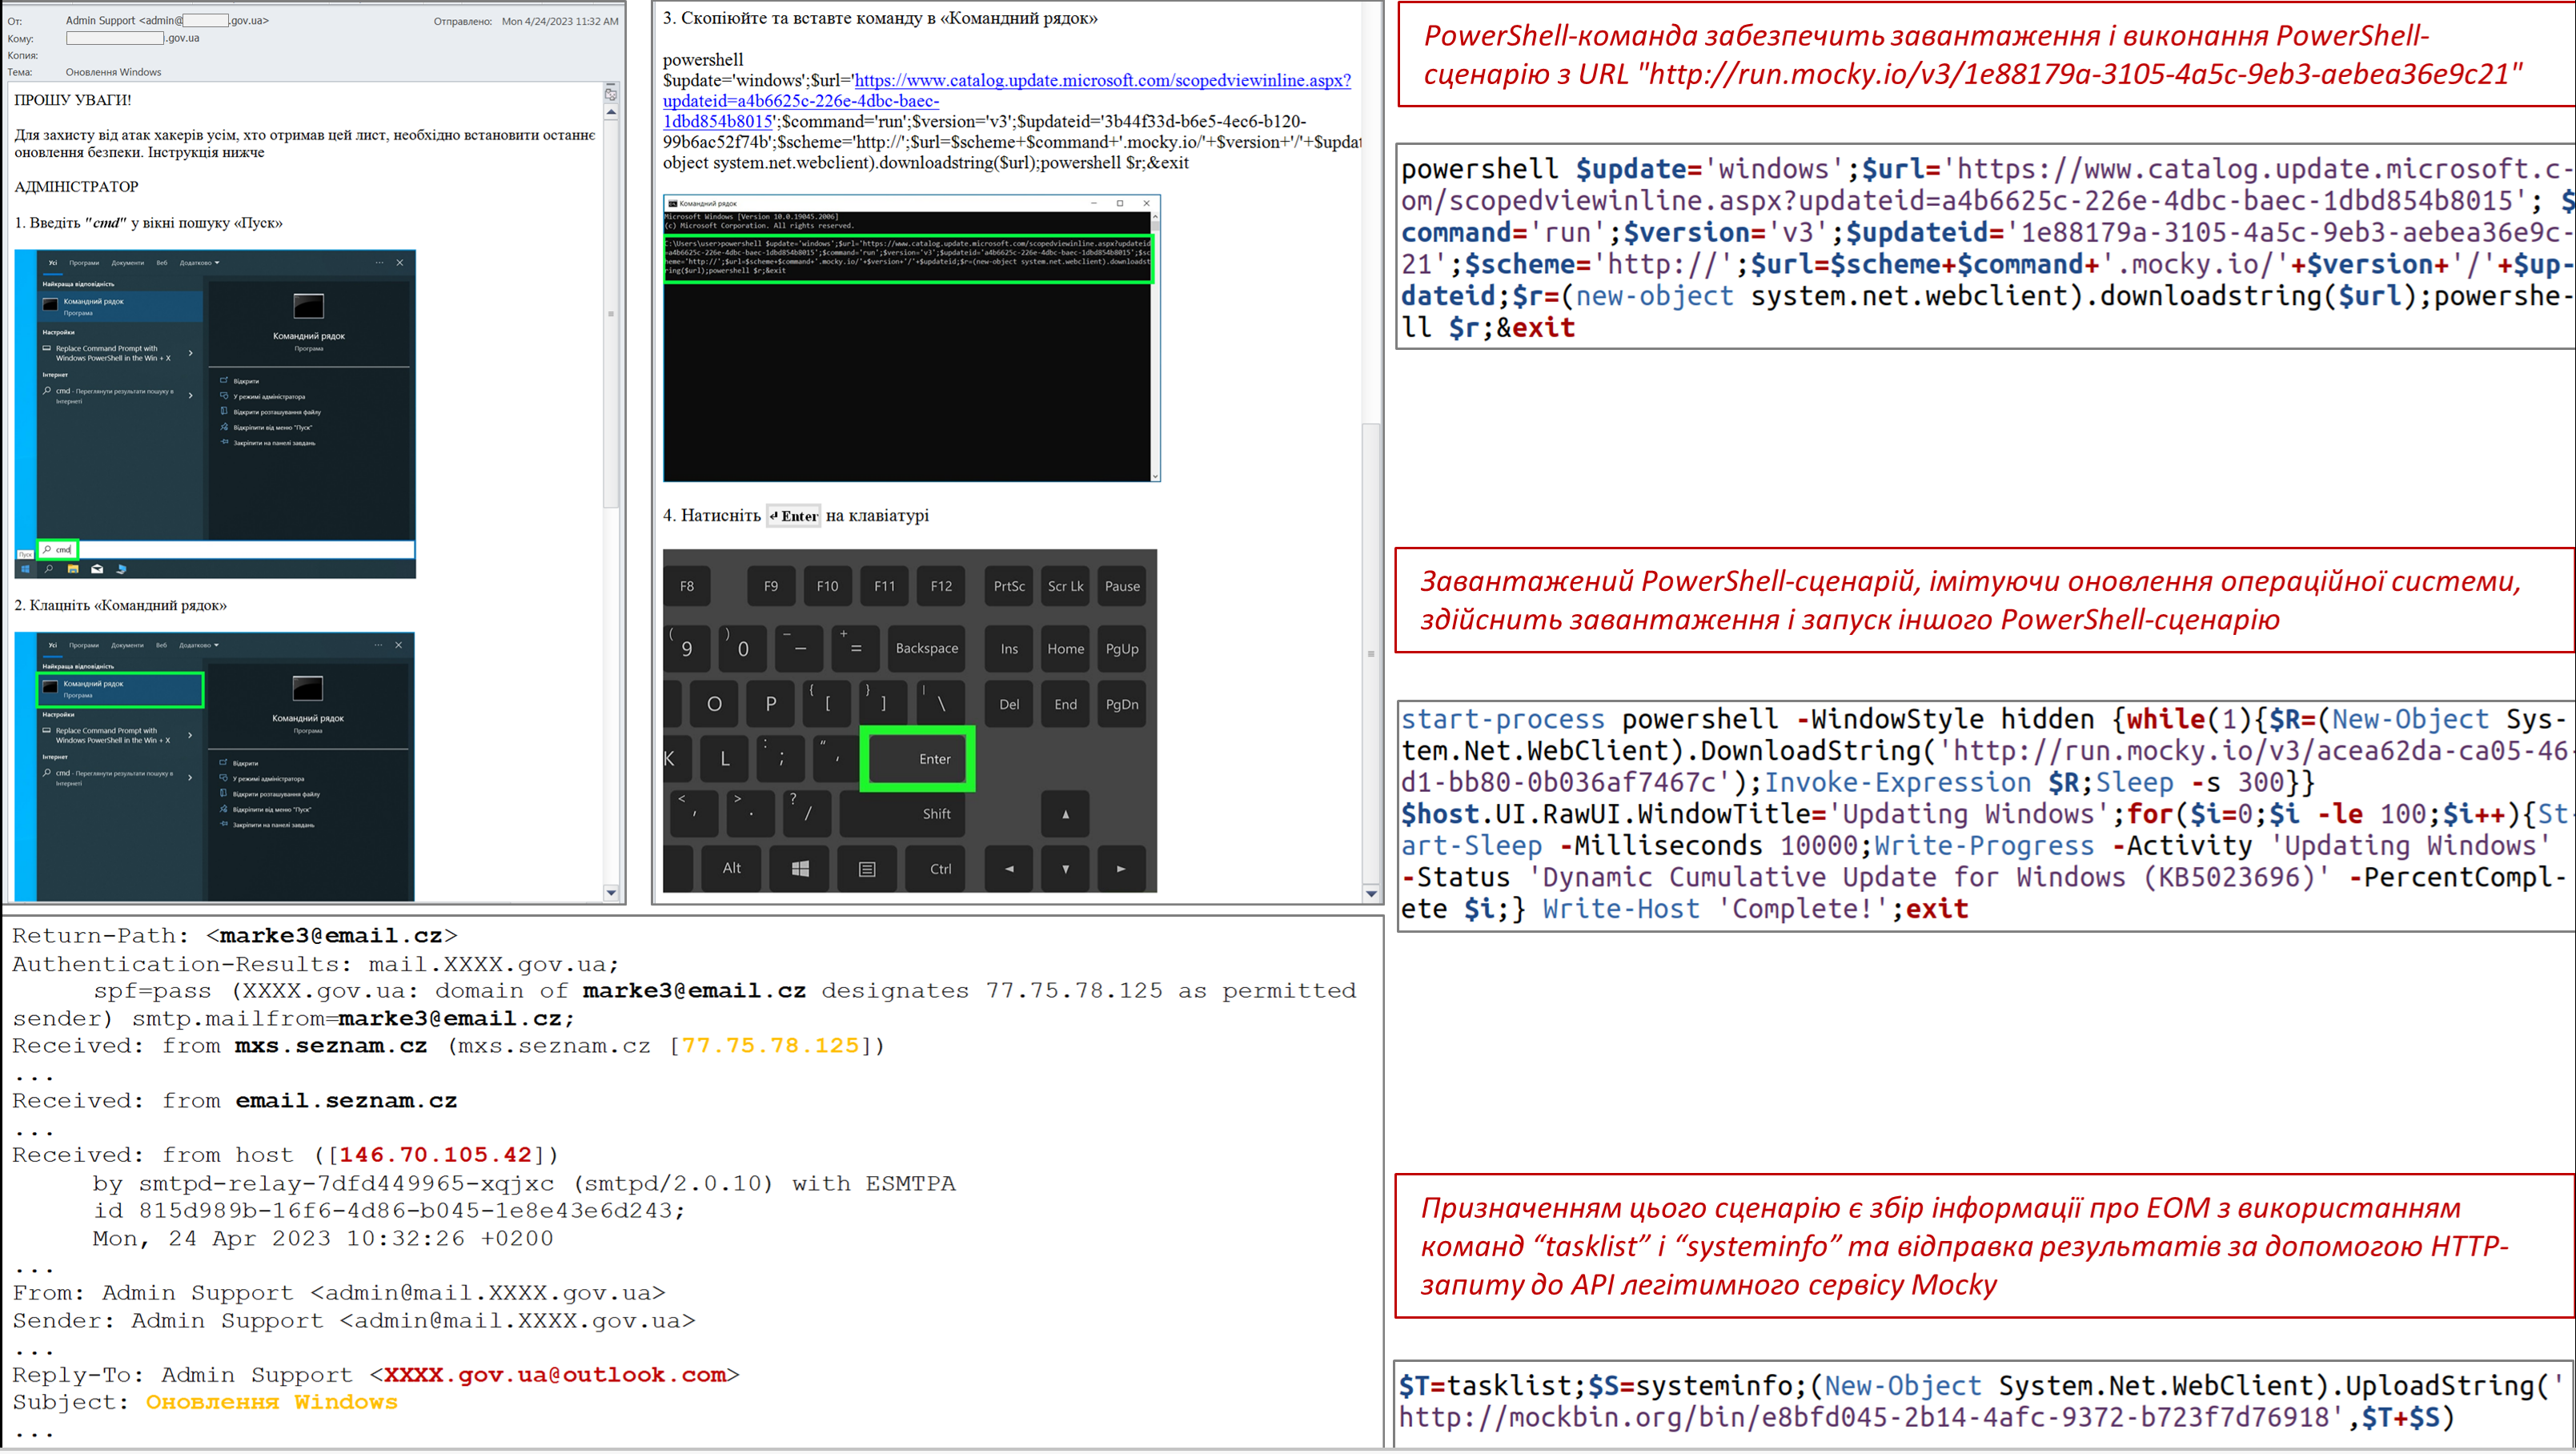Expand chevron beside Replace Command Prompt in step one

pos(190,353)
